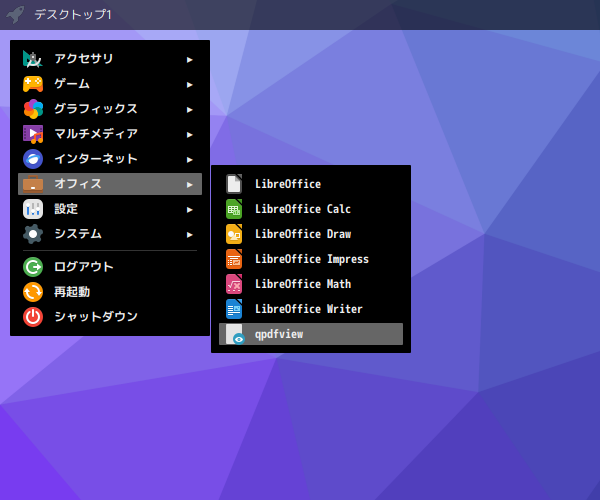This screenshot has width=600, height=500.
Task: Expand the マルチメディア submenu arrow
Action: pos(189,135)
